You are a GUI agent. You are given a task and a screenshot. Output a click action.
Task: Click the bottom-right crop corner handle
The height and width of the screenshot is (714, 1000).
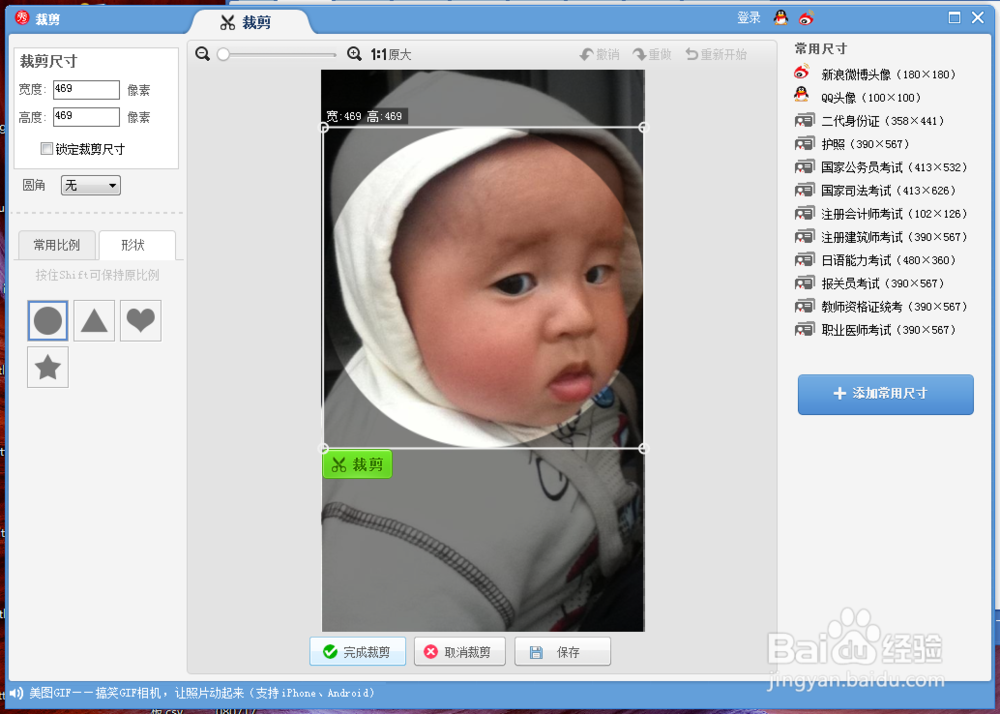tap(643, 448)
